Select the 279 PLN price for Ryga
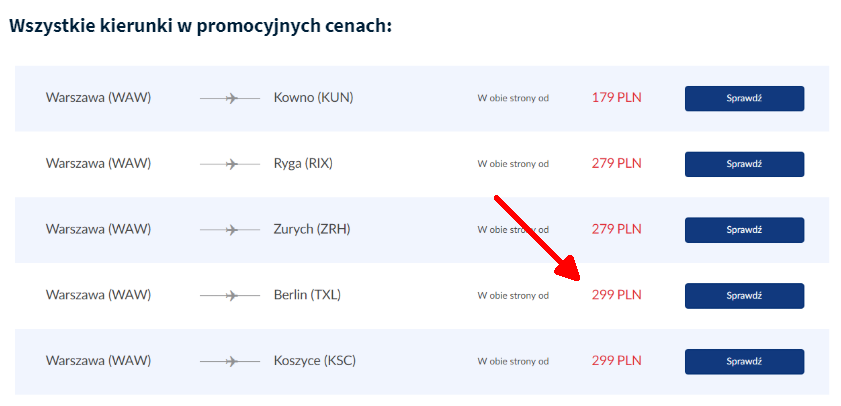This screenshot has width=841, height=406. point(616,164)
